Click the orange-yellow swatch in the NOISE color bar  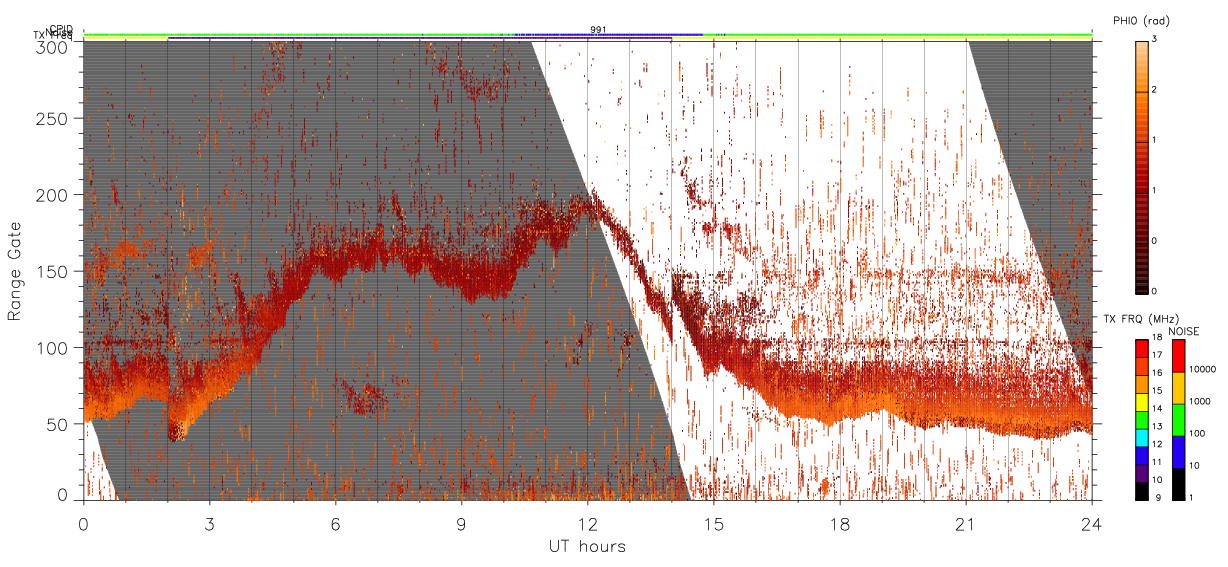[x=1178, y=388]
